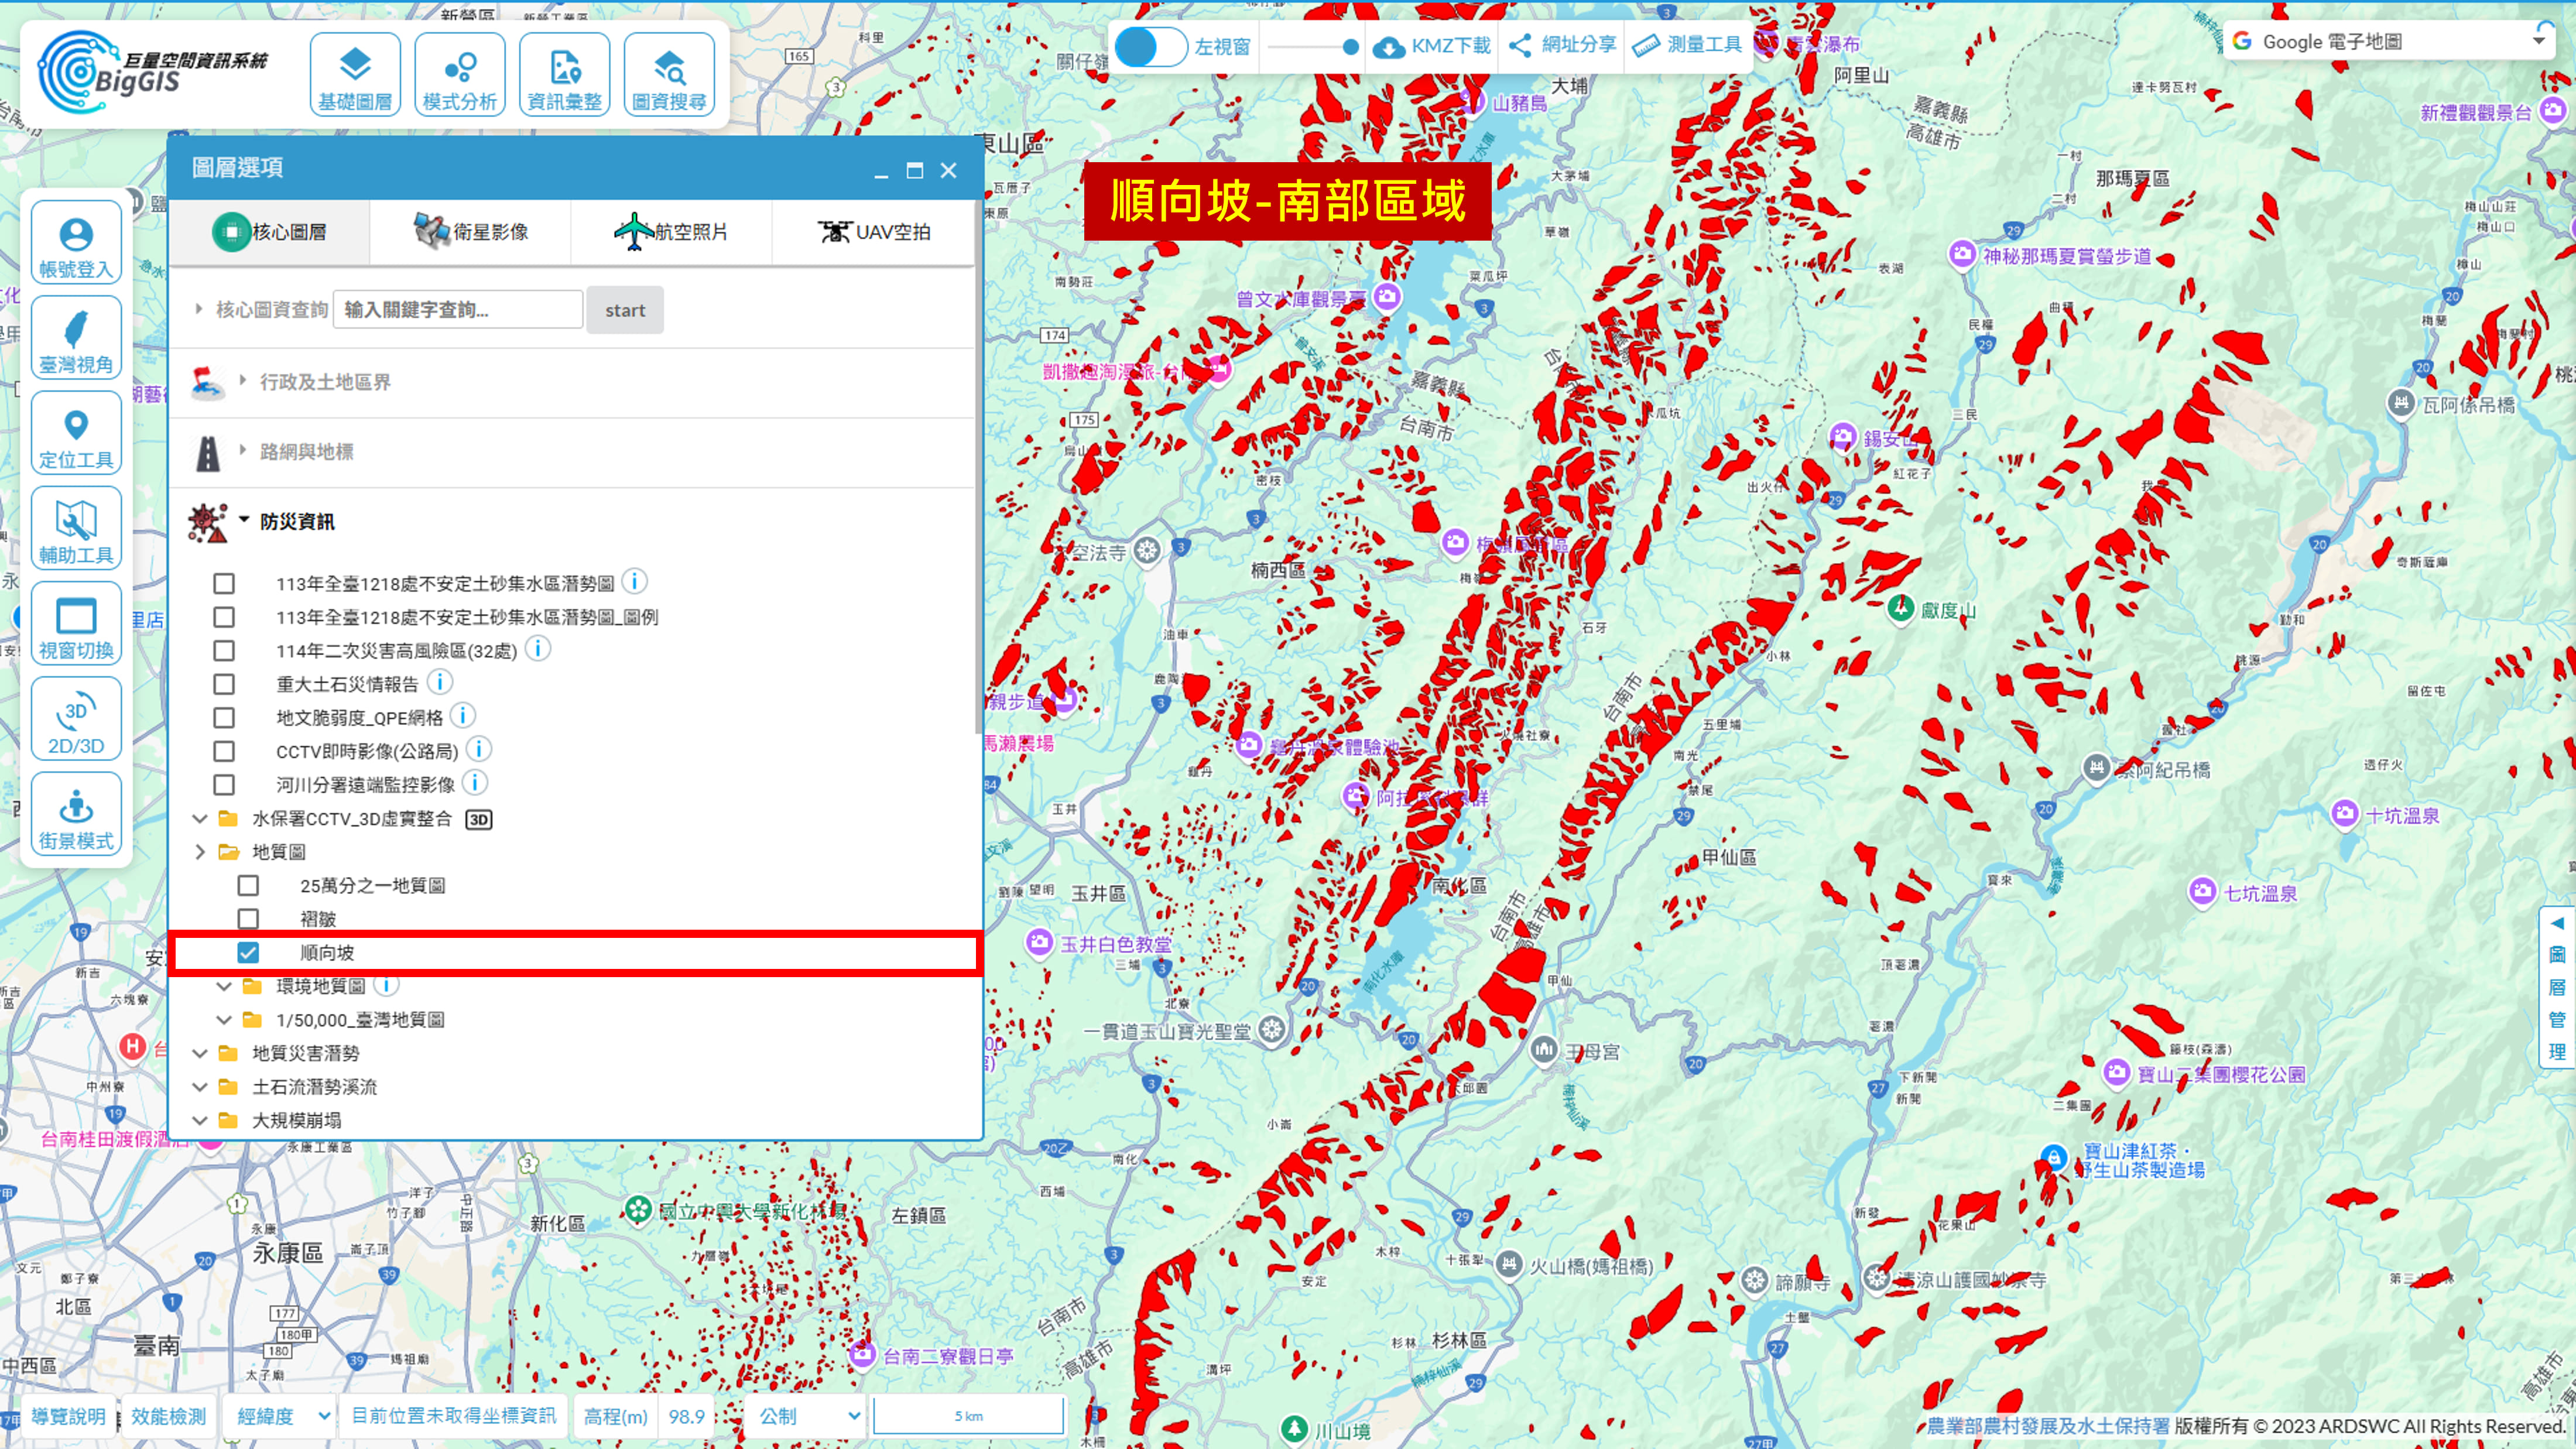Show info for 114年二次災害高風險區(32處)

point(537,649)
